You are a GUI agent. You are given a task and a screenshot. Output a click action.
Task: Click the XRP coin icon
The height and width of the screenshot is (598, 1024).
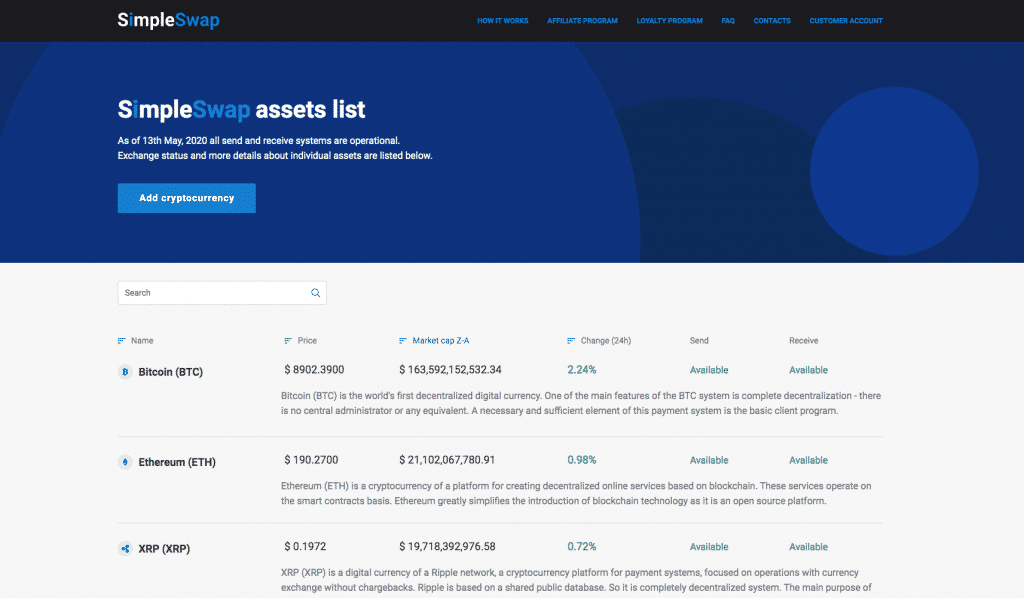click(x=125, y=548)
